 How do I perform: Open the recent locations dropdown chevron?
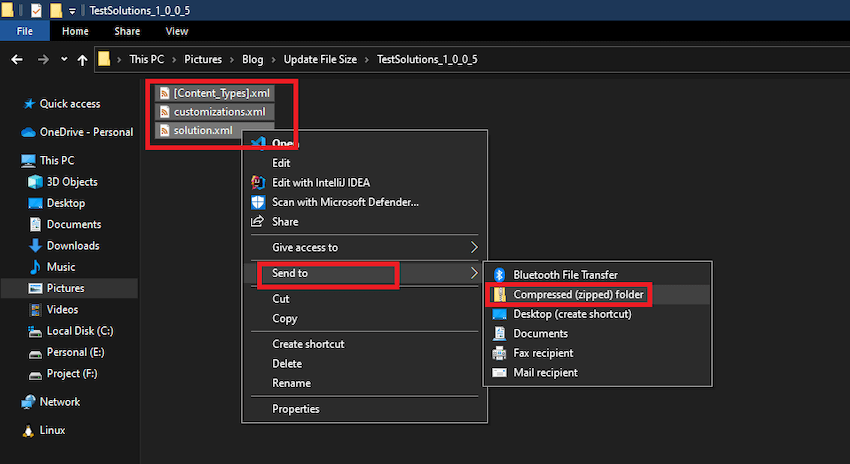(63, 60)
